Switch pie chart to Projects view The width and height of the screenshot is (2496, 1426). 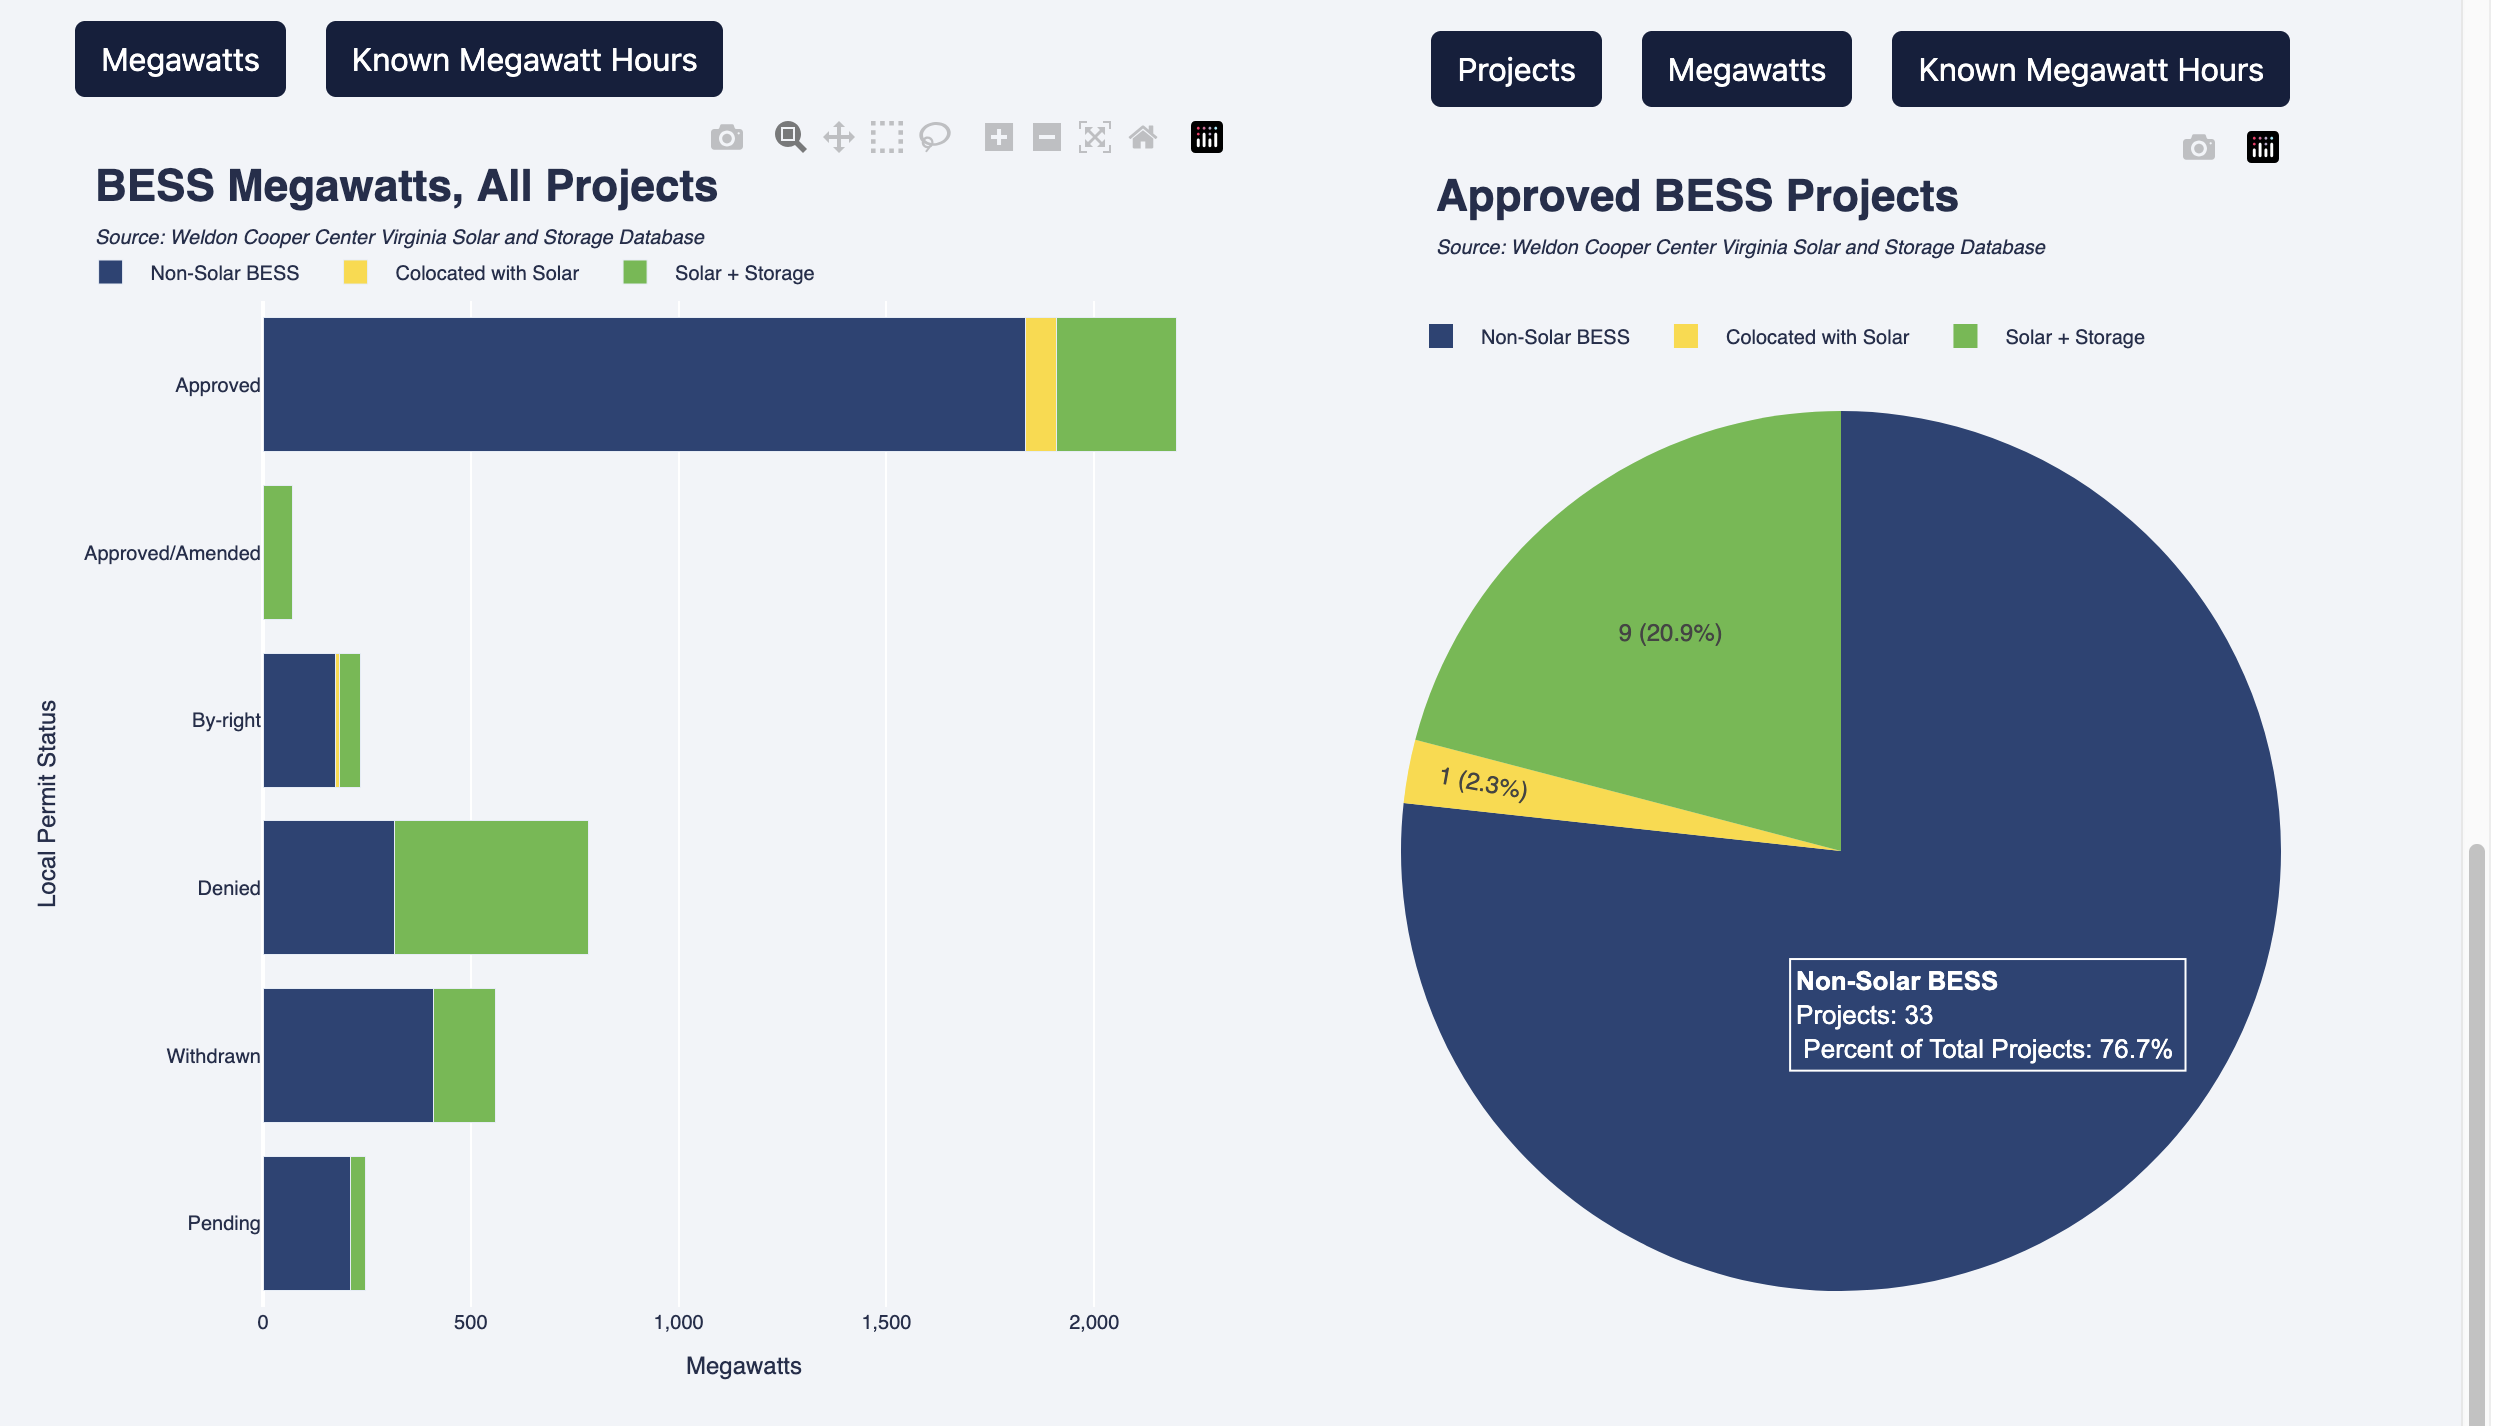(x=1515, y=69)
